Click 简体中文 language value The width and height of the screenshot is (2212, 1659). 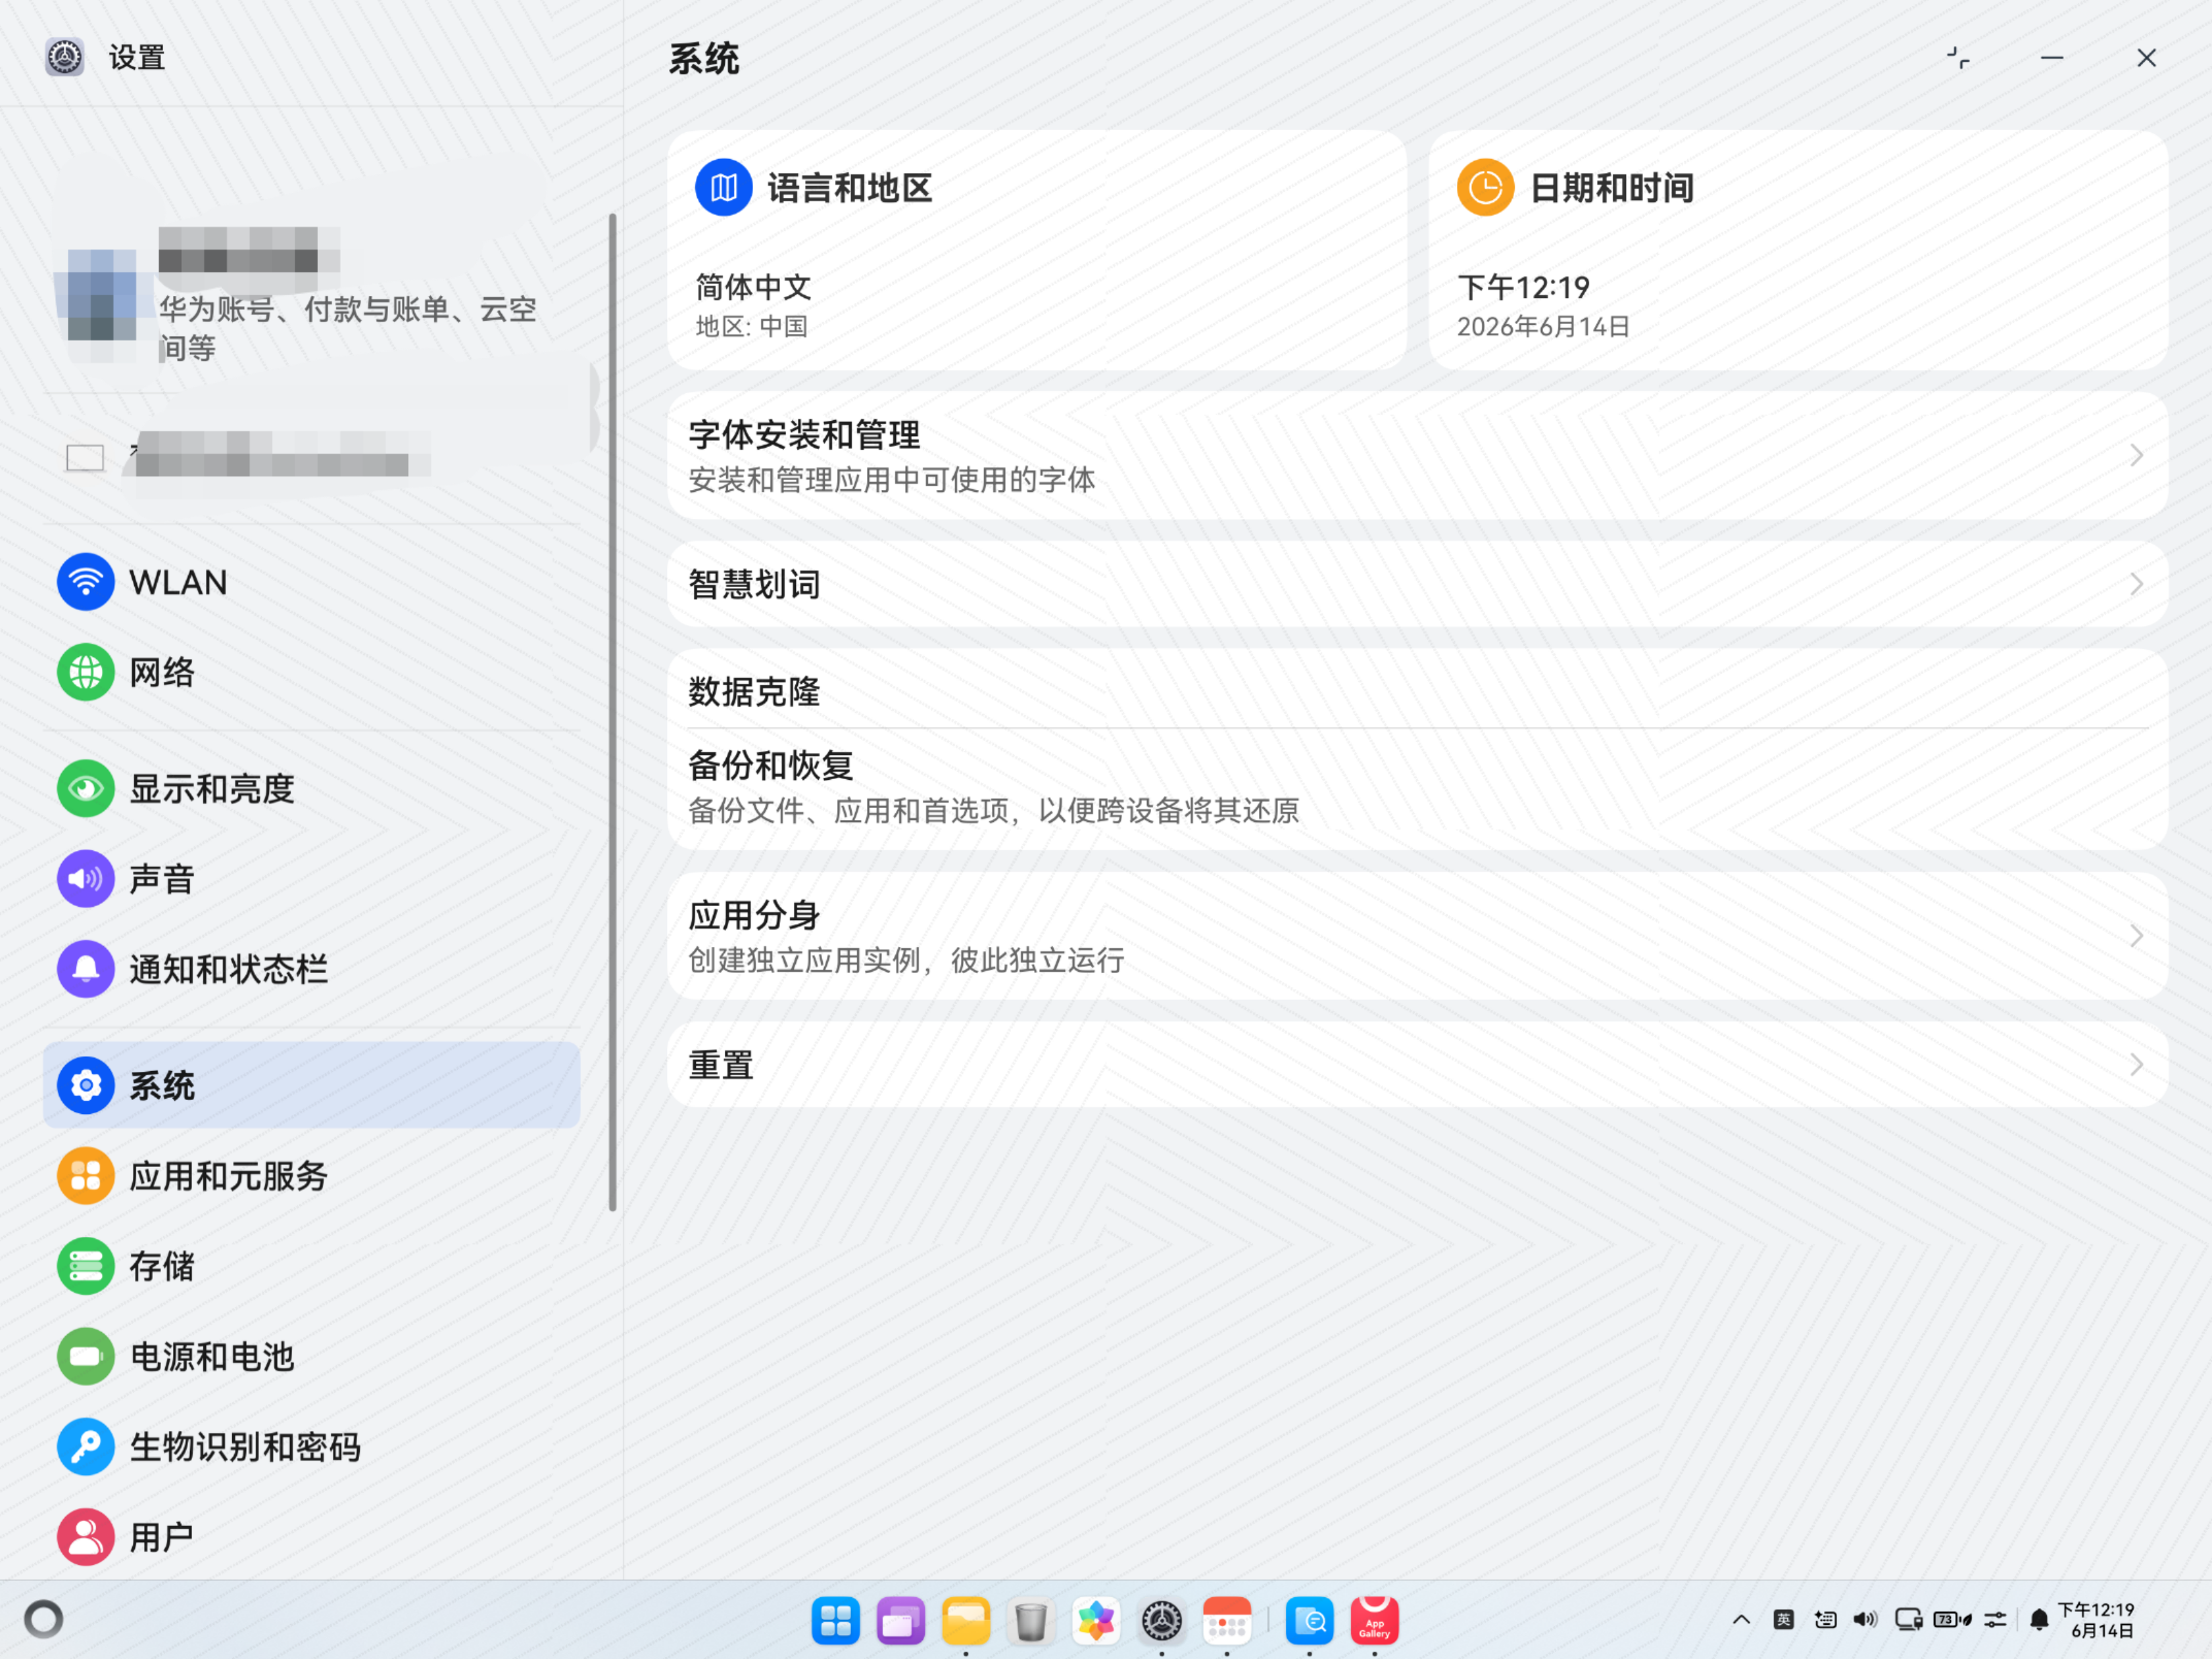pos(753,288)
